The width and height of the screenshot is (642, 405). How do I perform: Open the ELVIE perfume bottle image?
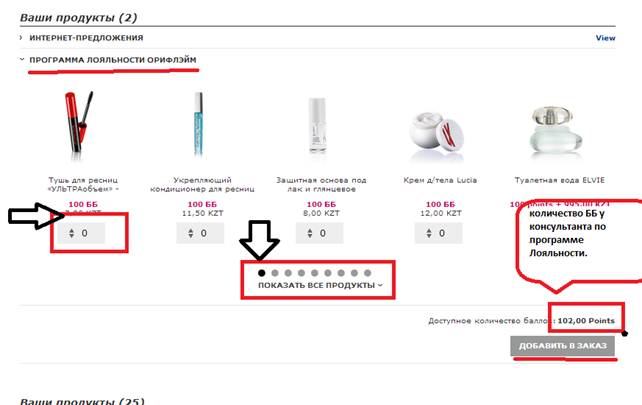tap(556, 130)
